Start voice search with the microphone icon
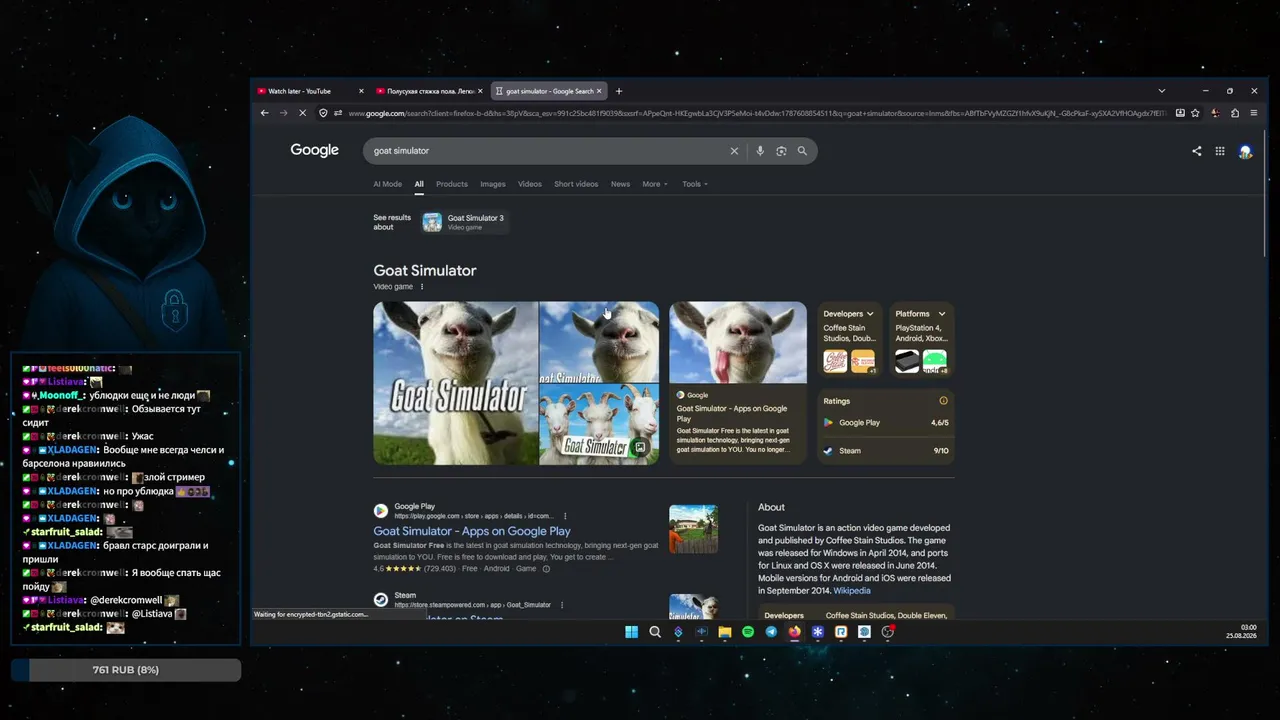1280x720 pixels. (760, 151)
